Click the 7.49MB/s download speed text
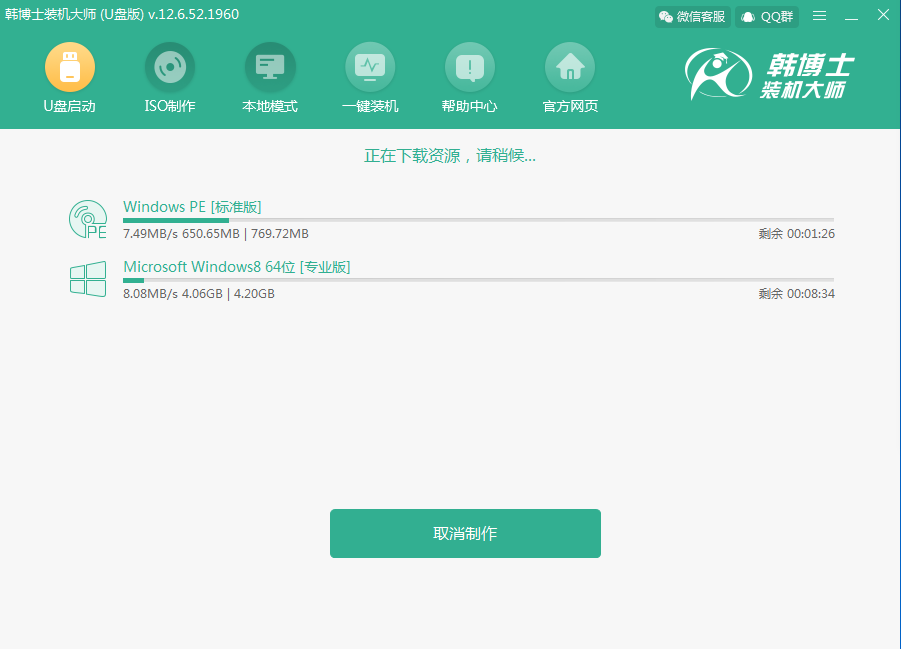Screen dimensions: 901x649 tap(149, 233)
